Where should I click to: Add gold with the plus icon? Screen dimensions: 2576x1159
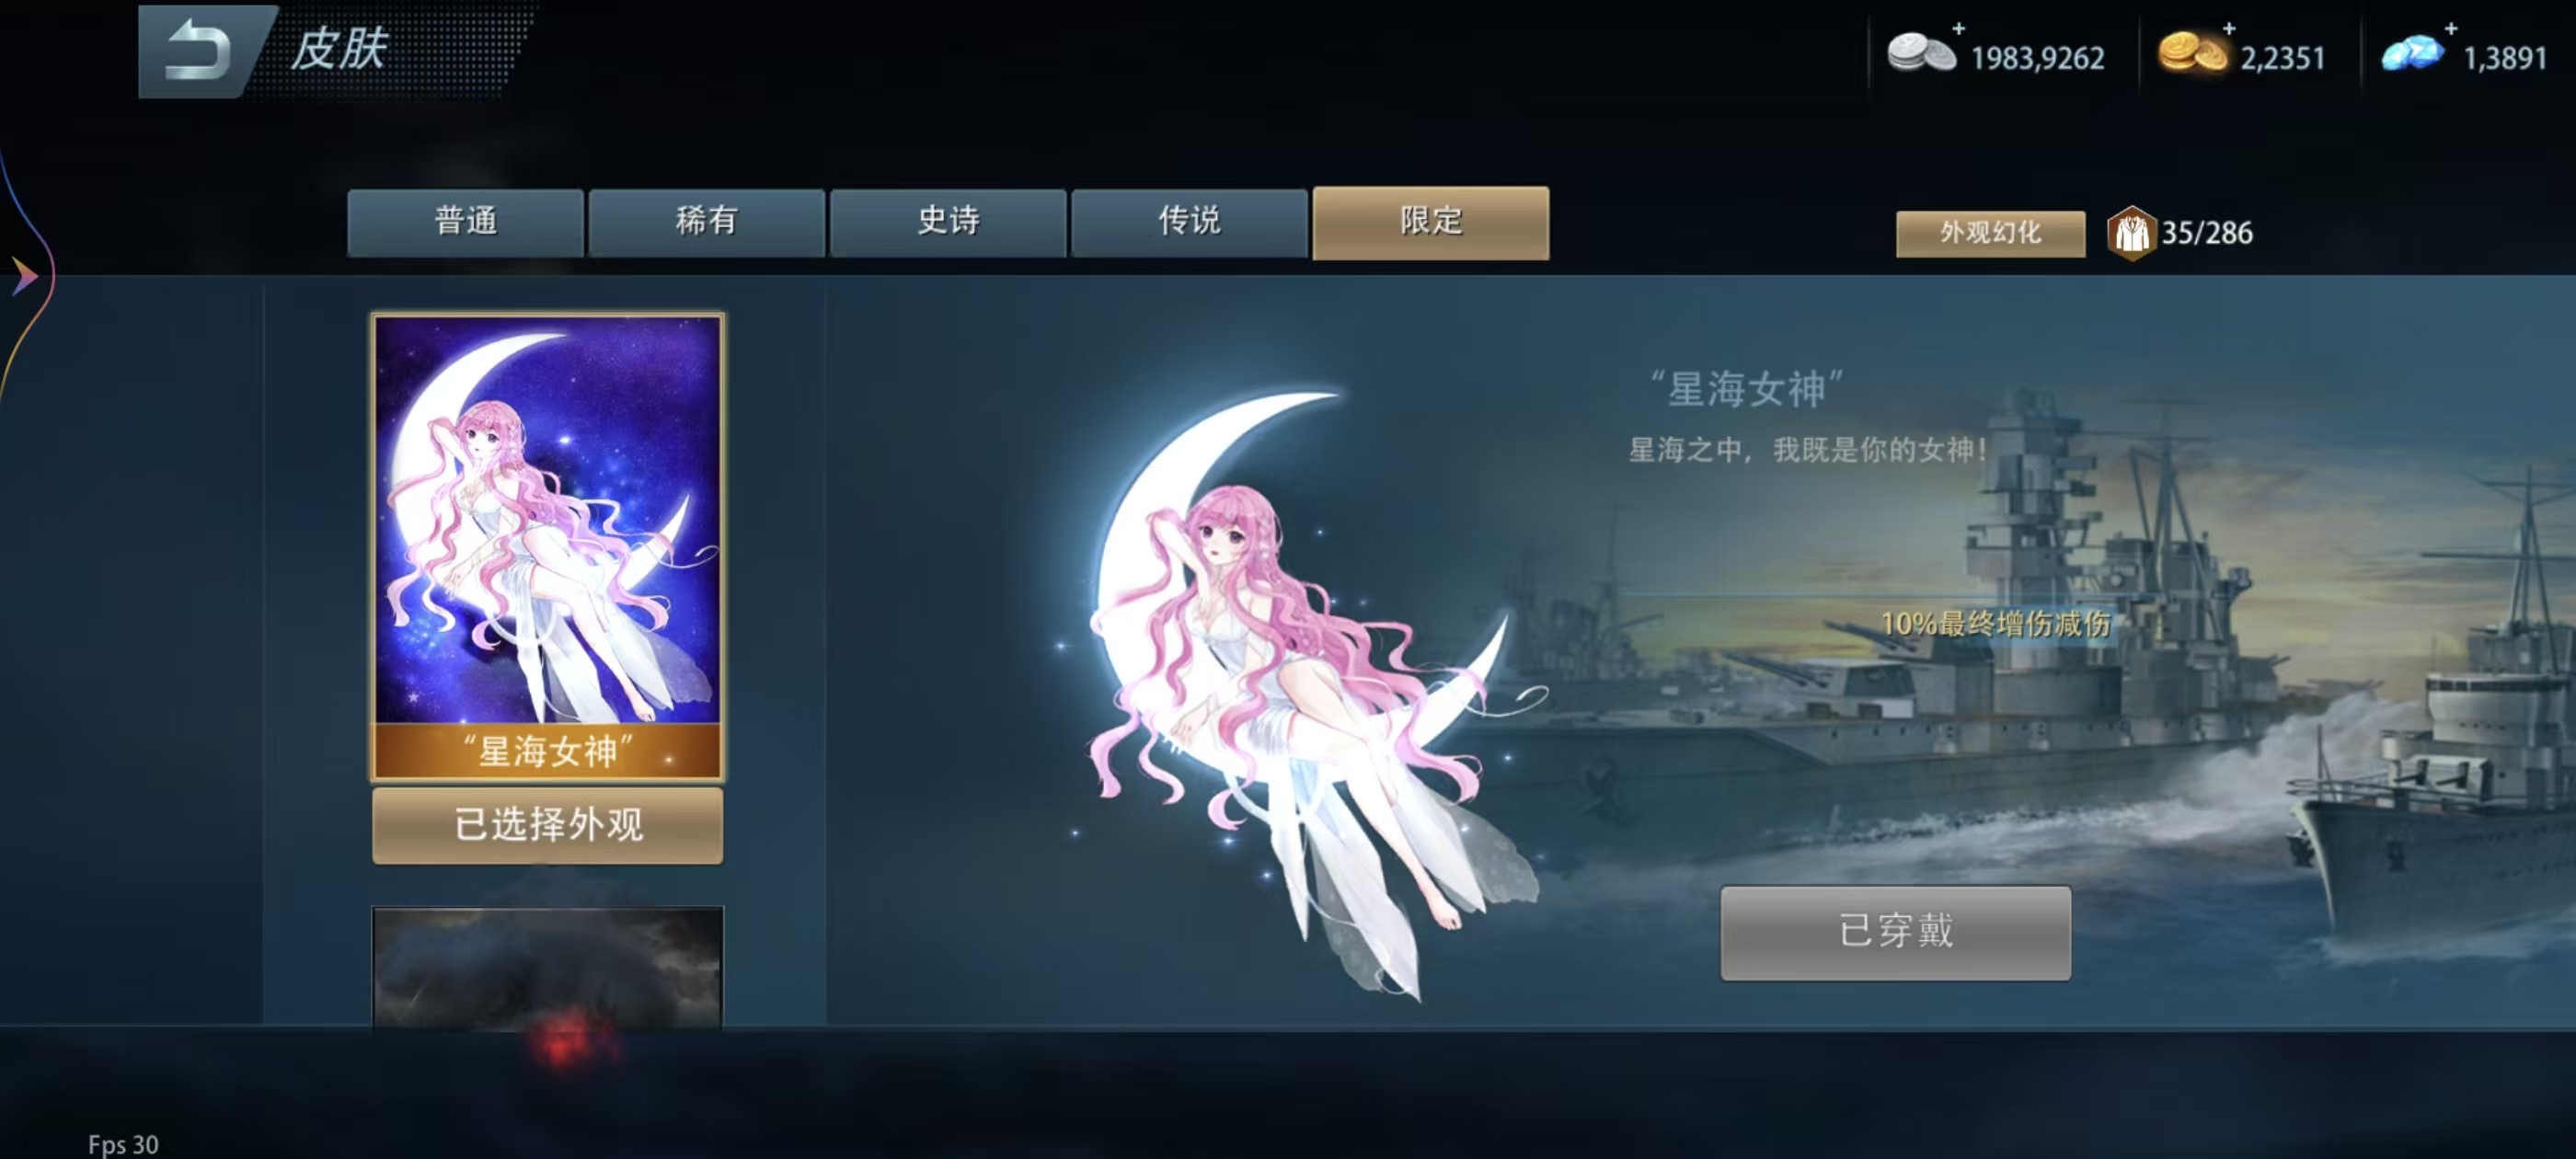[2228, 28]
